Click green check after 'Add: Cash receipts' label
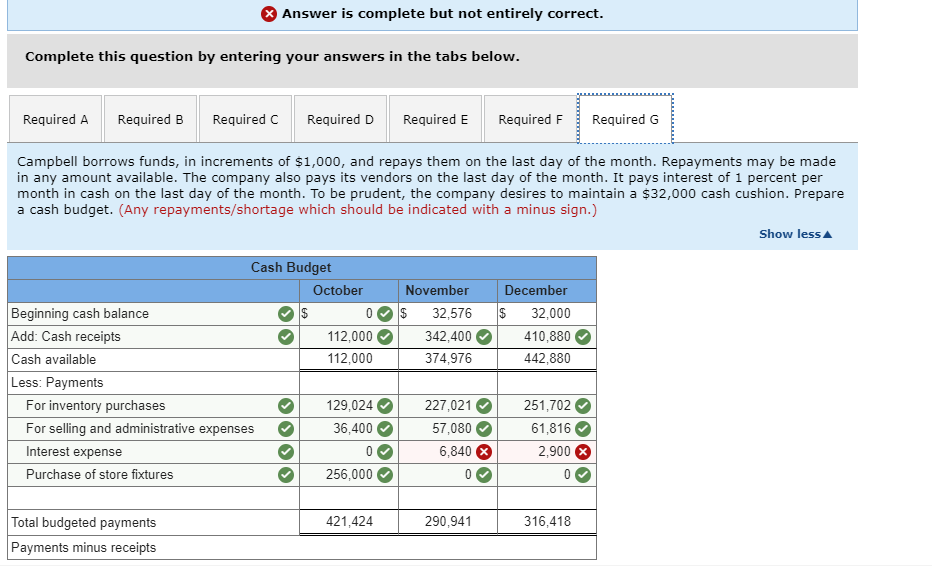The height and width of the screenshot is (566, 932). click(x=286, y=337)
